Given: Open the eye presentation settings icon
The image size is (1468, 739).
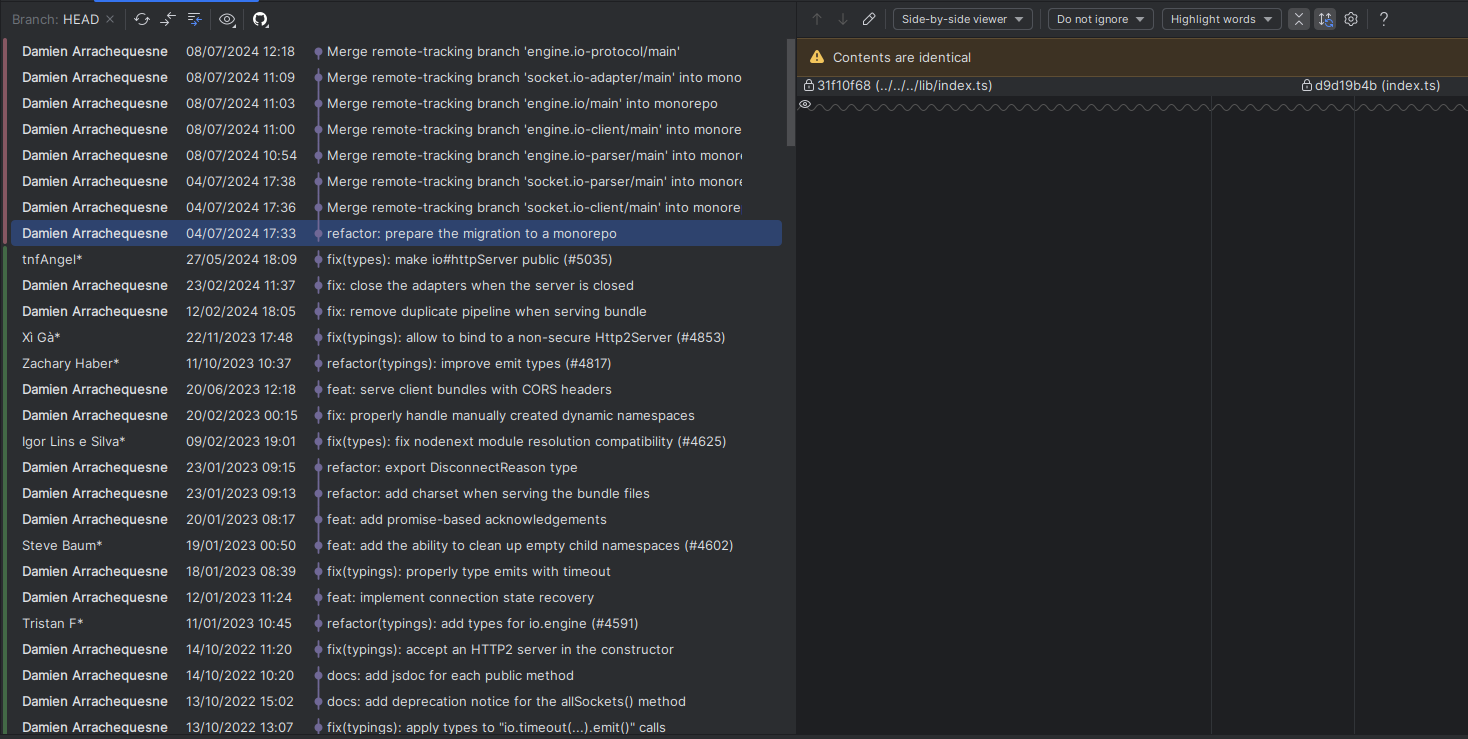Looking at the screenshot, I should coord(226,18).
